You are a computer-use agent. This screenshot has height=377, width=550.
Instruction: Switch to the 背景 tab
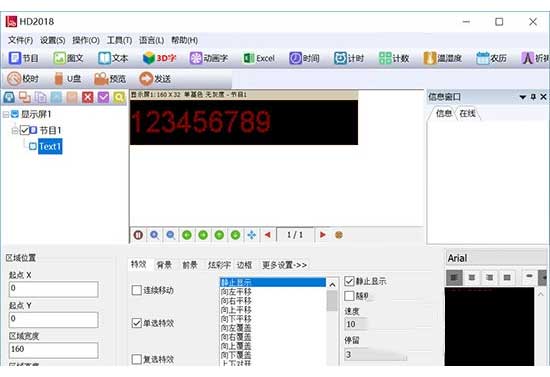pos(164,265)
